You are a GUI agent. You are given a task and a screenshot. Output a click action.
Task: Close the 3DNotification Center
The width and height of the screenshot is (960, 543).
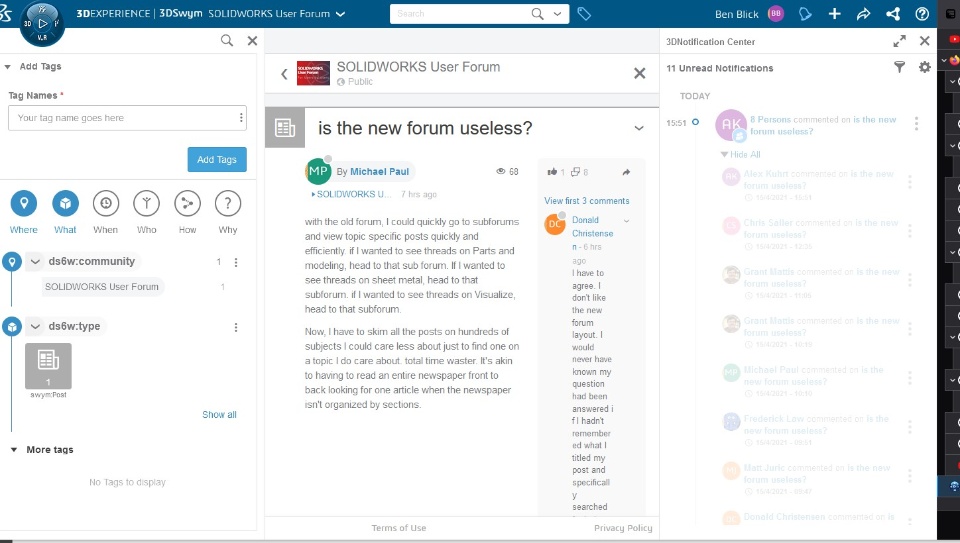point(924,41)
